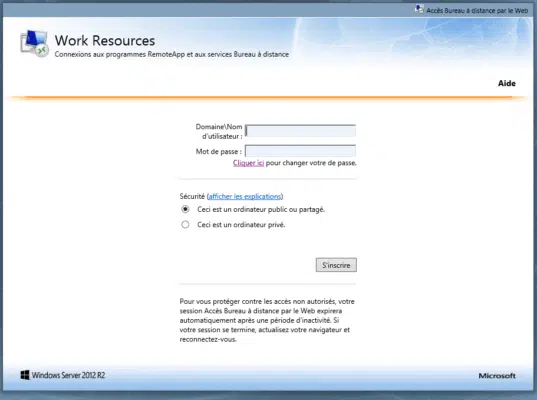Select 'Ceci est un ordinateur public ou partagé'

(x=185, y=209)
